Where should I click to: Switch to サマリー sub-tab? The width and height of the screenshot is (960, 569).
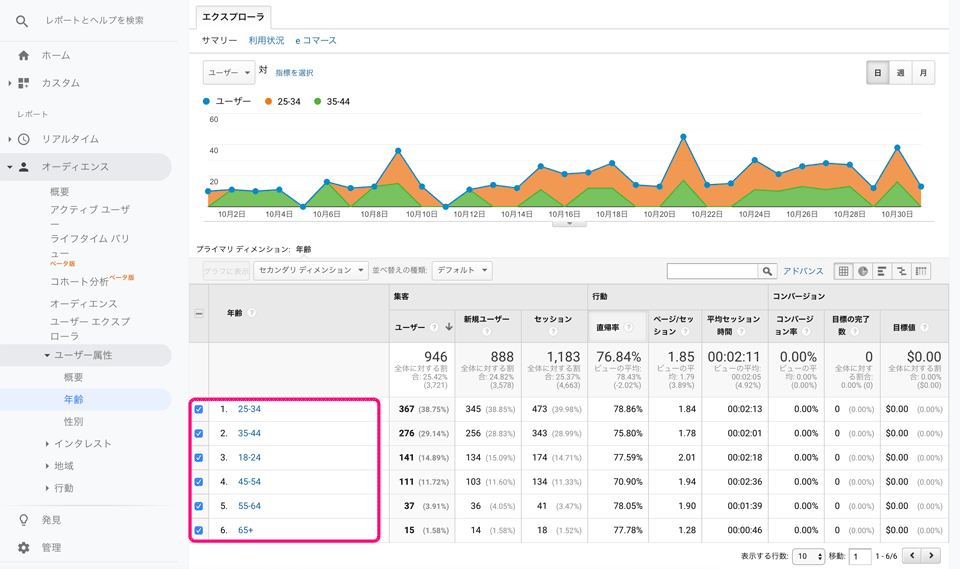[x=219, y=40]
